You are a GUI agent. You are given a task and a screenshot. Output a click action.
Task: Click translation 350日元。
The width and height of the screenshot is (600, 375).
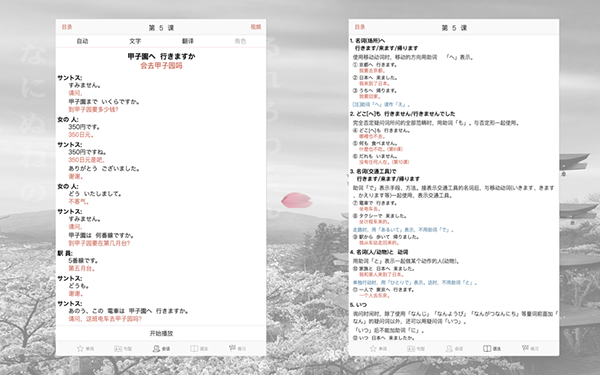pos(81,135)
